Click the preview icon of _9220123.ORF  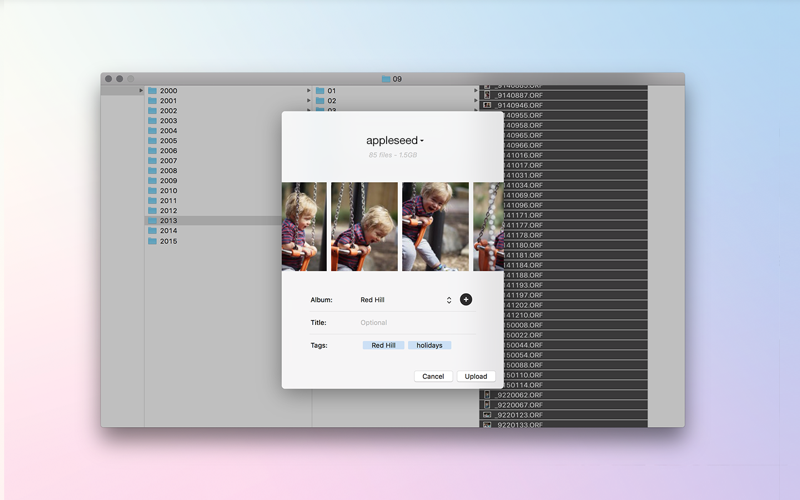click(487, 415)
